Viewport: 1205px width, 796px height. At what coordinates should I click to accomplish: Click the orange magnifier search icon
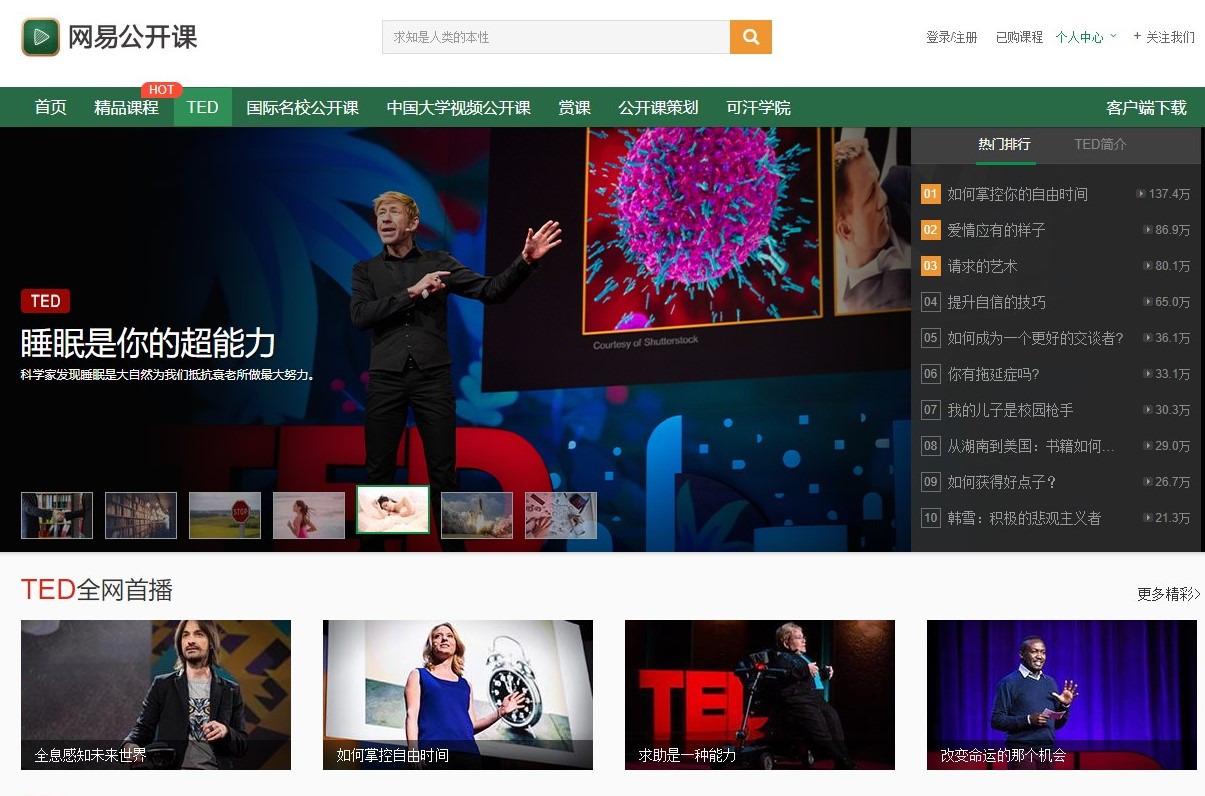pos(748,35)
